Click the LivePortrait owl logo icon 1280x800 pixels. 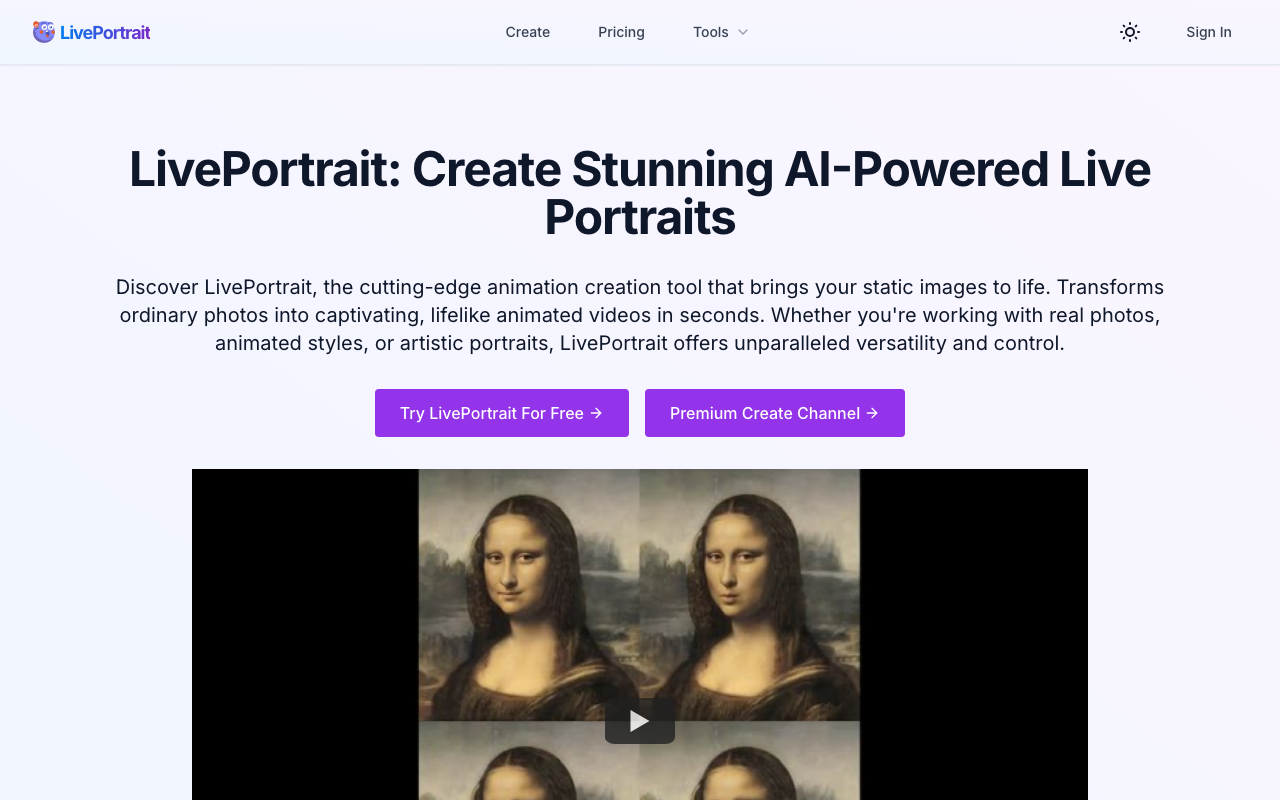(44, 32)
